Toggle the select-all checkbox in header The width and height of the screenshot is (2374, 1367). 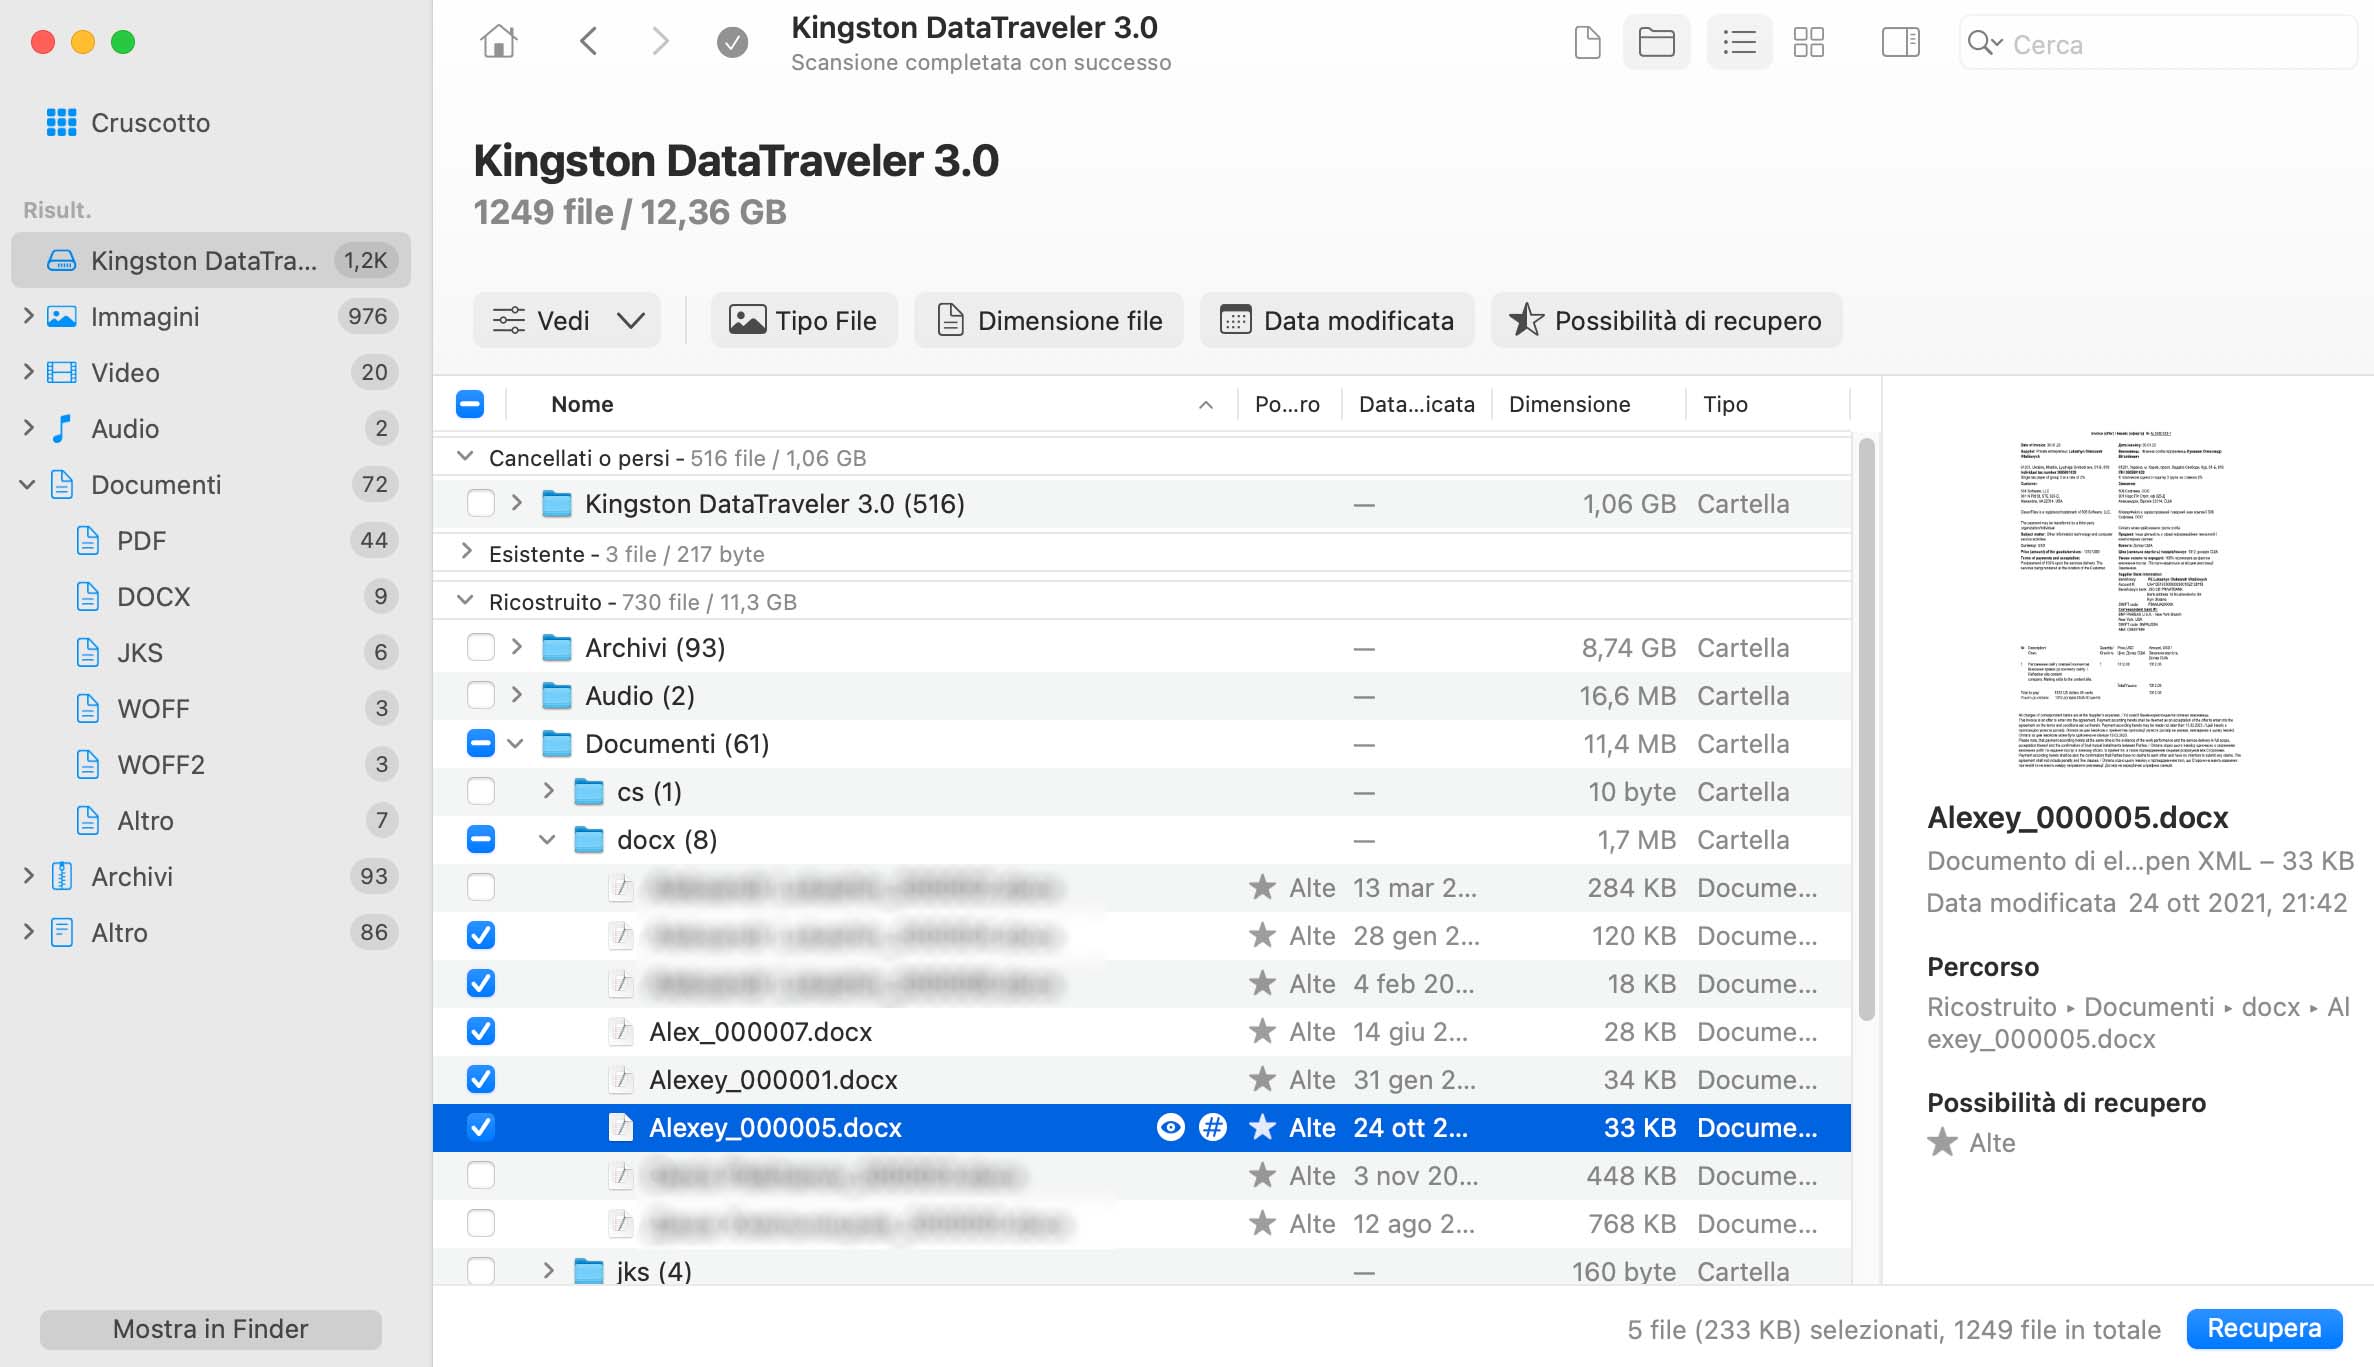(x=470, y=404)
